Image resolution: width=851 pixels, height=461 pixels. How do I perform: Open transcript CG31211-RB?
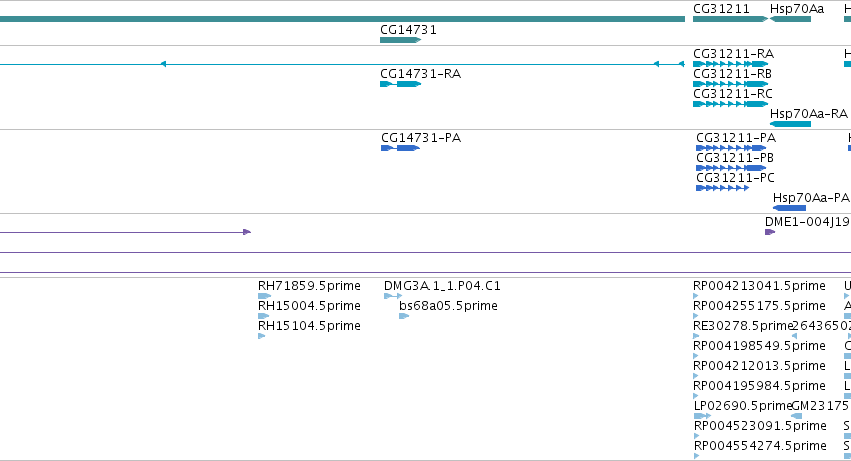pyautogui.click(x=731, y=84)
